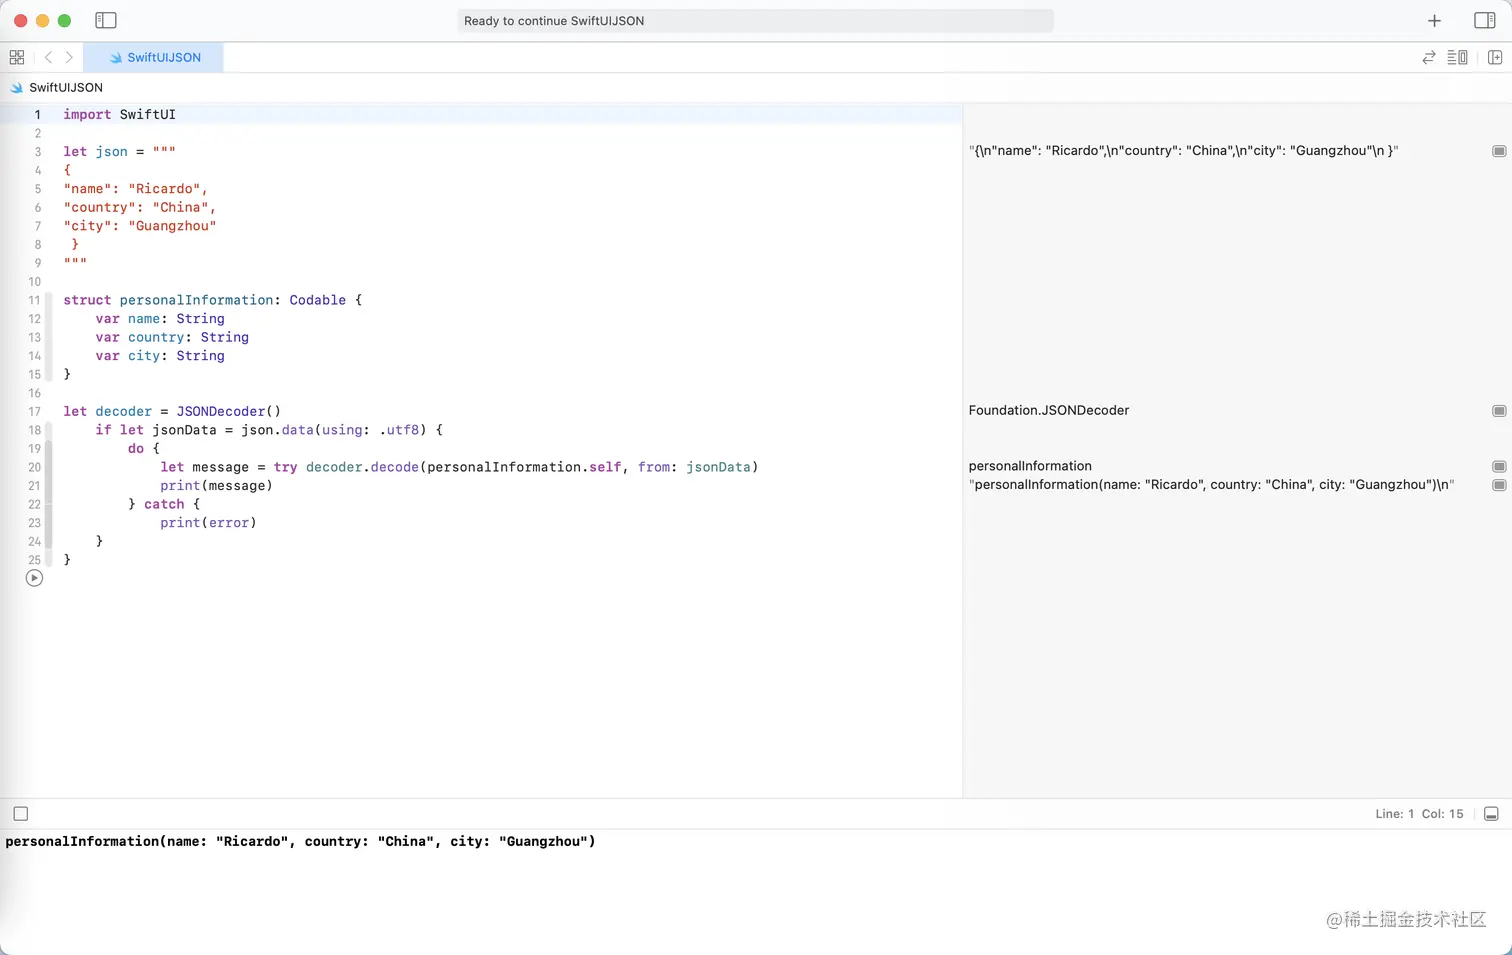Add editor on right icon

click(1495, 57)
